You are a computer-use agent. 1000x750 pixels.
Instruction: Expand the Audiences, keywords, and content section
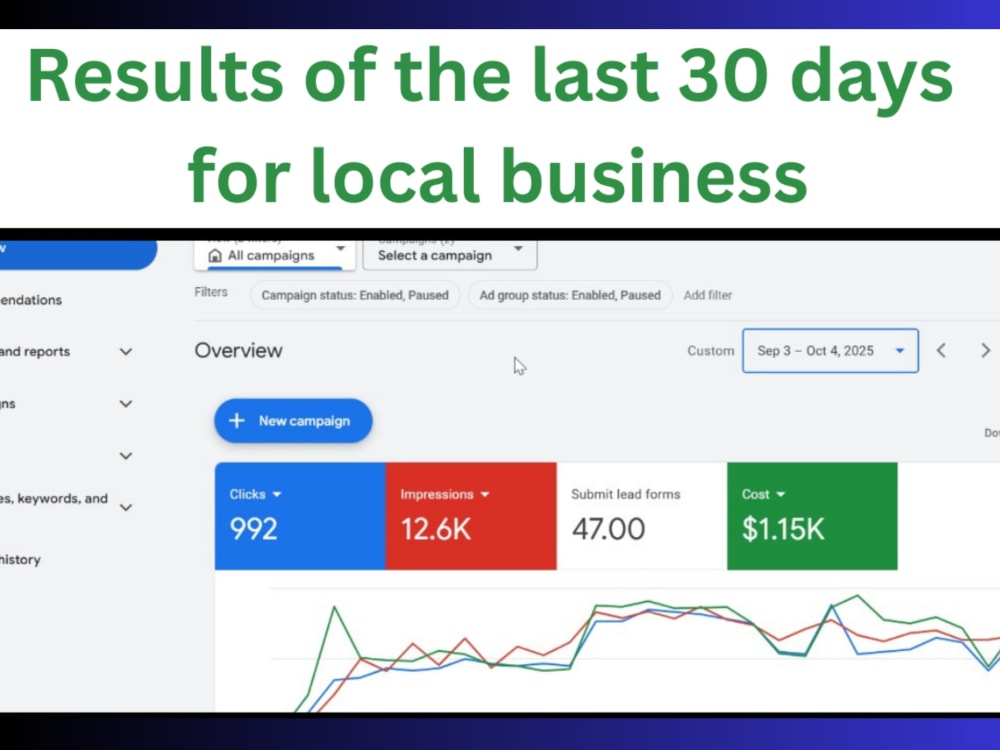(126, 508)
